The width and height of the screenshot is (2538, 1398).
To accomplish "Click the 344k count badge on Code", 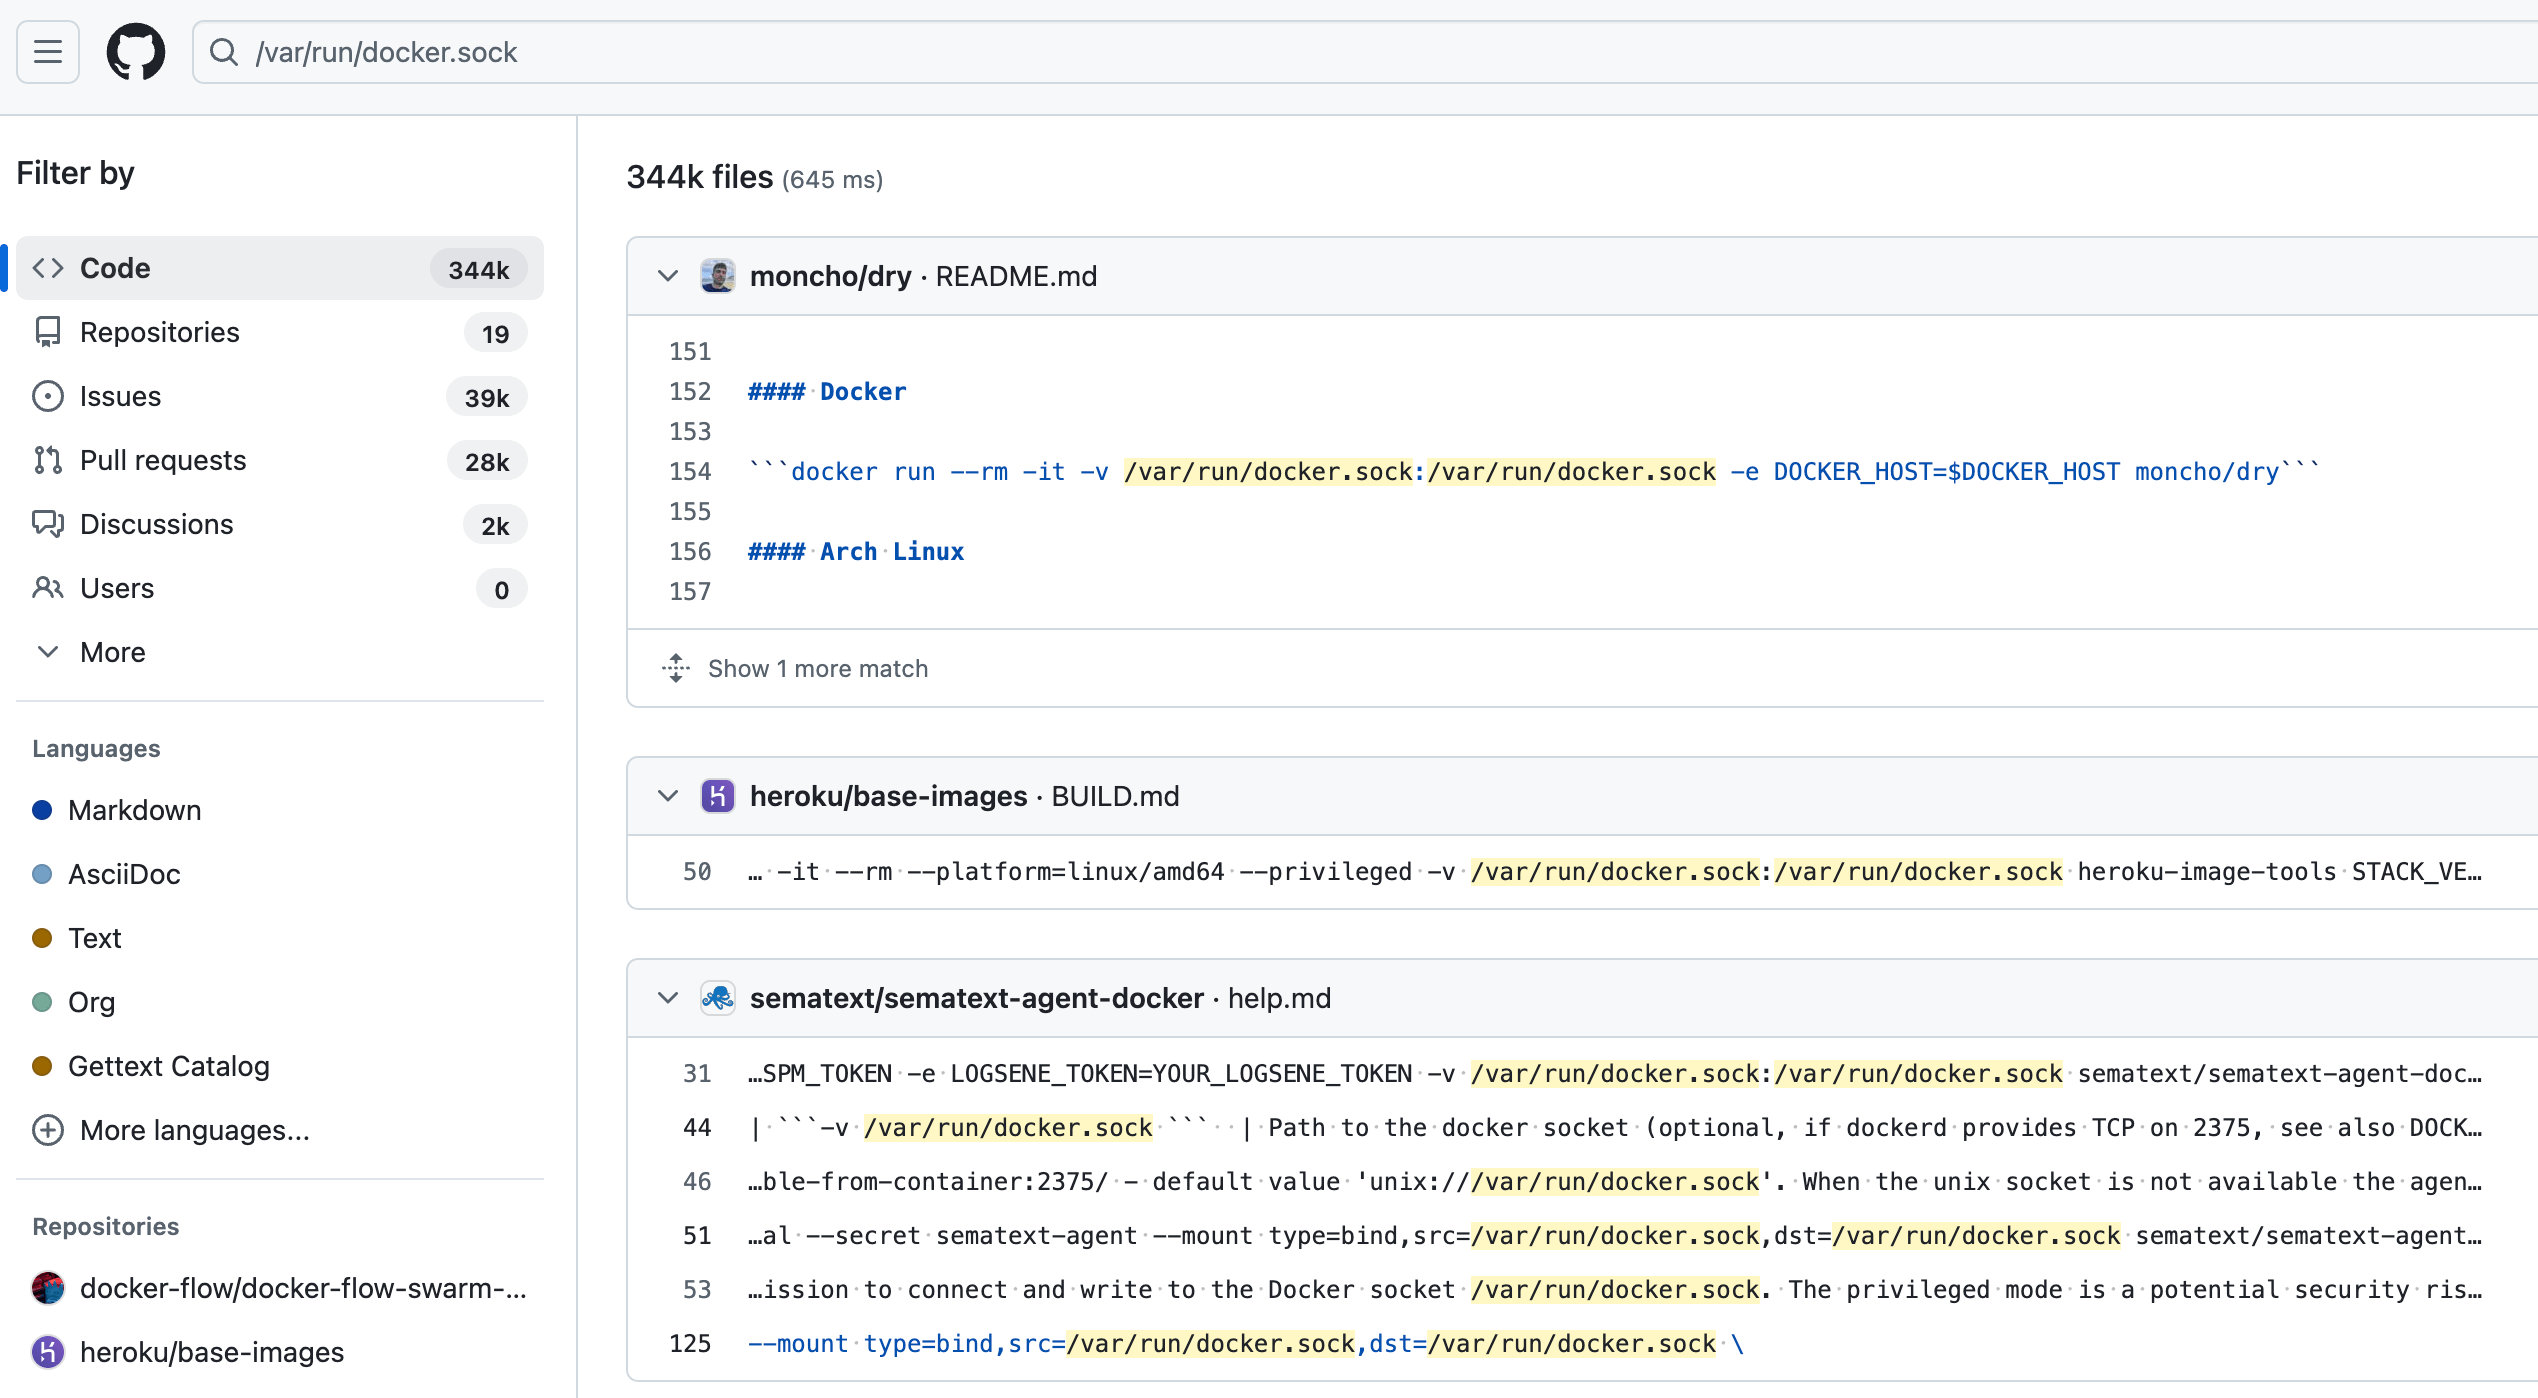I will 479,270.
